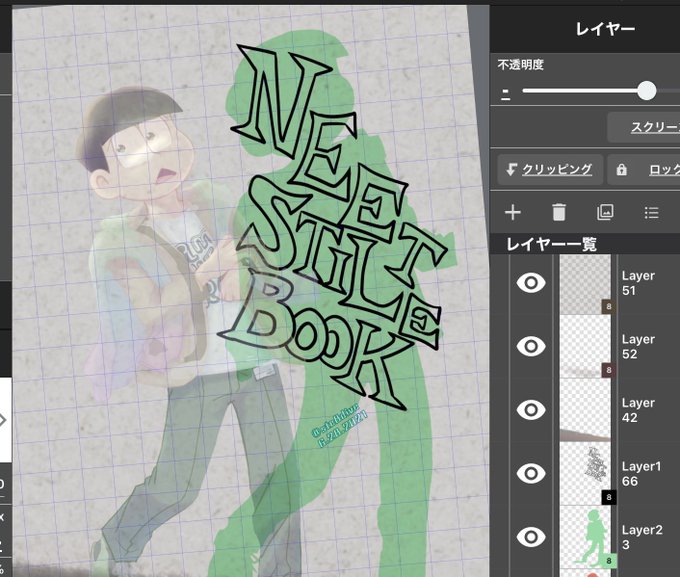Viewport: 680px width, 577px height.
Task: Hide Layer 51 with its eye icon
Action: pos(531,283)
